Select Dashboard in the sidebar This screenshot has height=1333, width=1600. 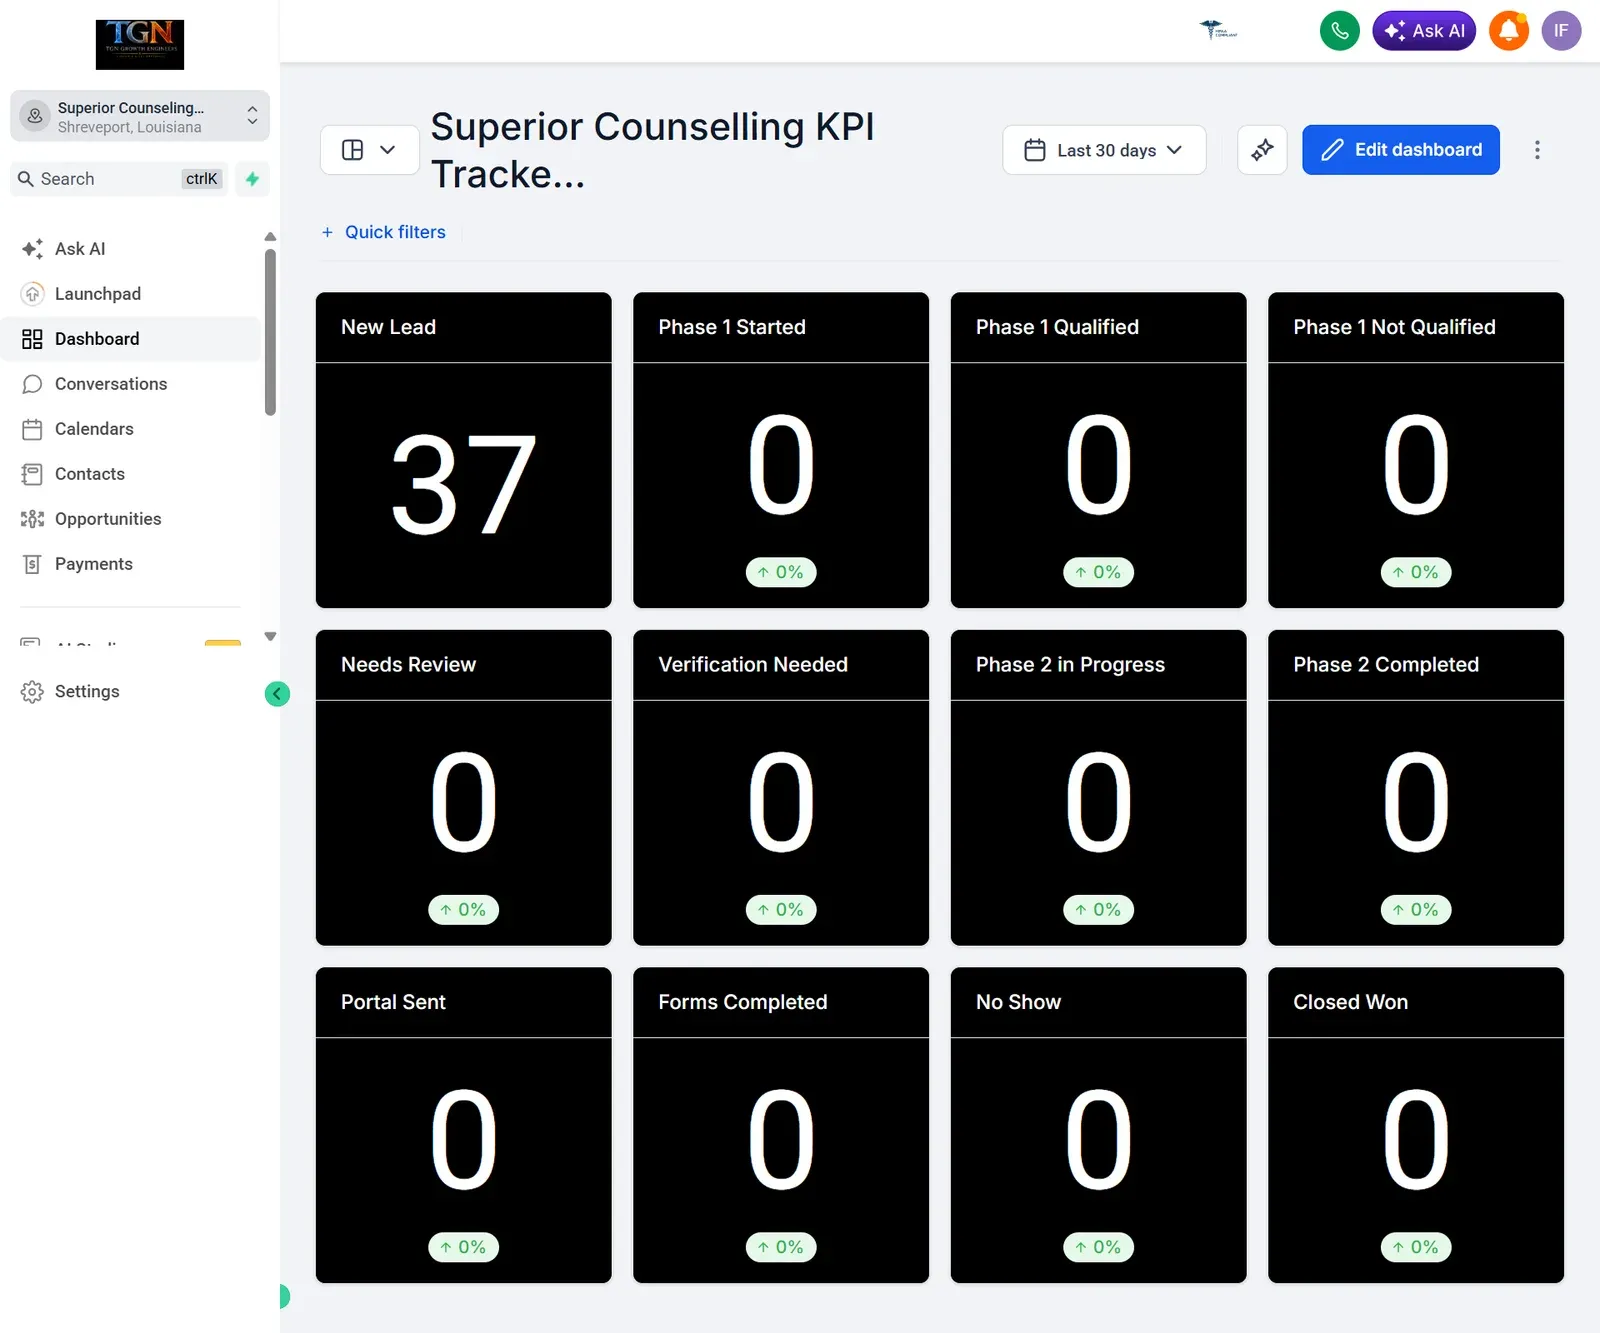point(130,339)
